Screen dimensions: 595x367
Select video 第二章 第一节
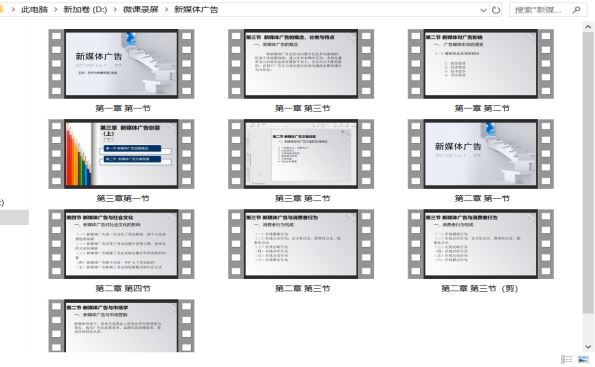pyautogui.click(x=481, y=161)
